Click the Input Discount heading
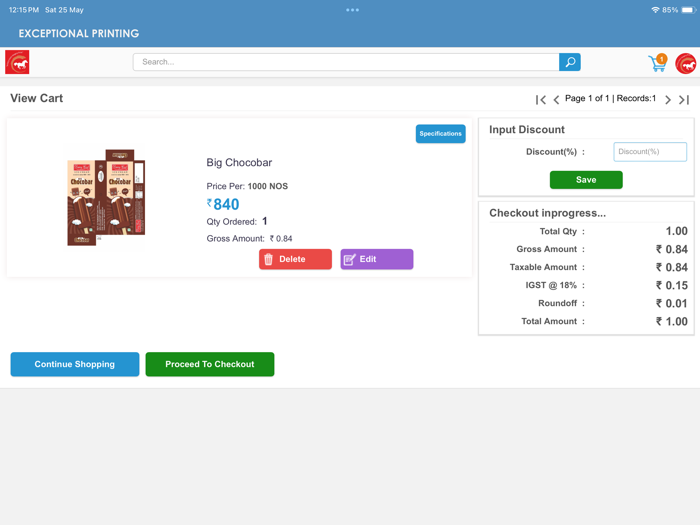The image size is (700, 525). (527, 129)
